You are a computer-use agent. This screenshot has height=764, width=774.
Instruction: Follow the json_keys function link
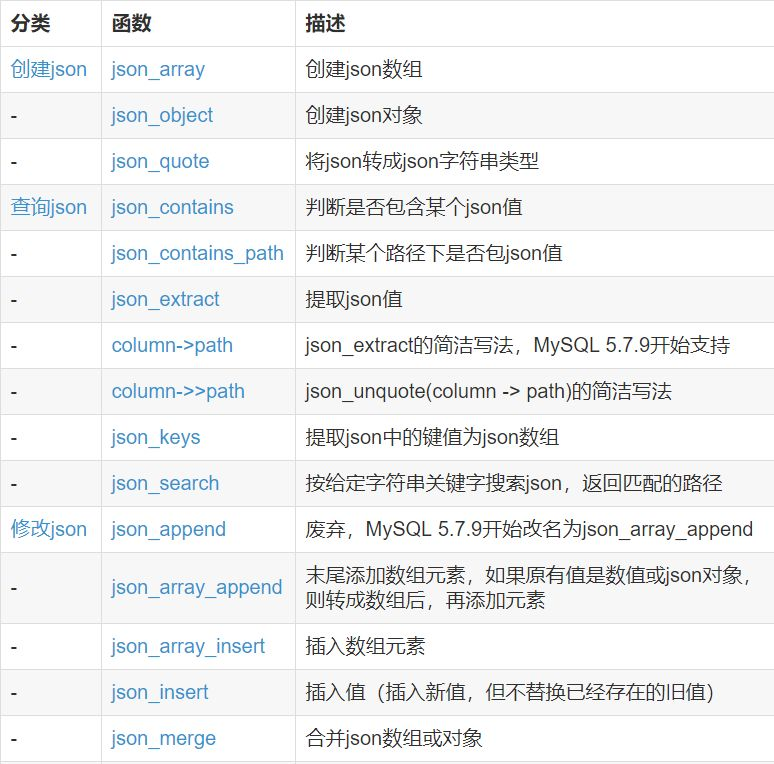pos(156,437)
